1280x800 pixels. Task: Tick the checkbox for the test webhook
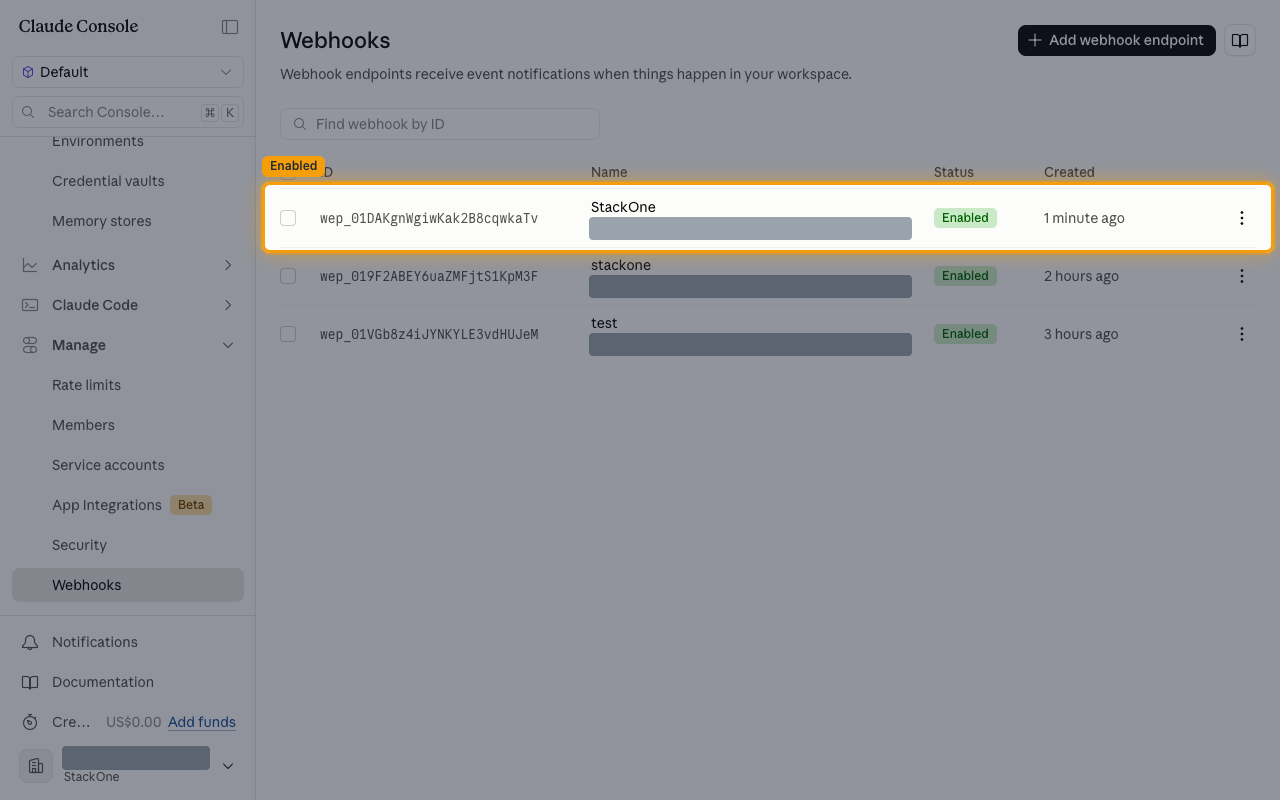288,334
